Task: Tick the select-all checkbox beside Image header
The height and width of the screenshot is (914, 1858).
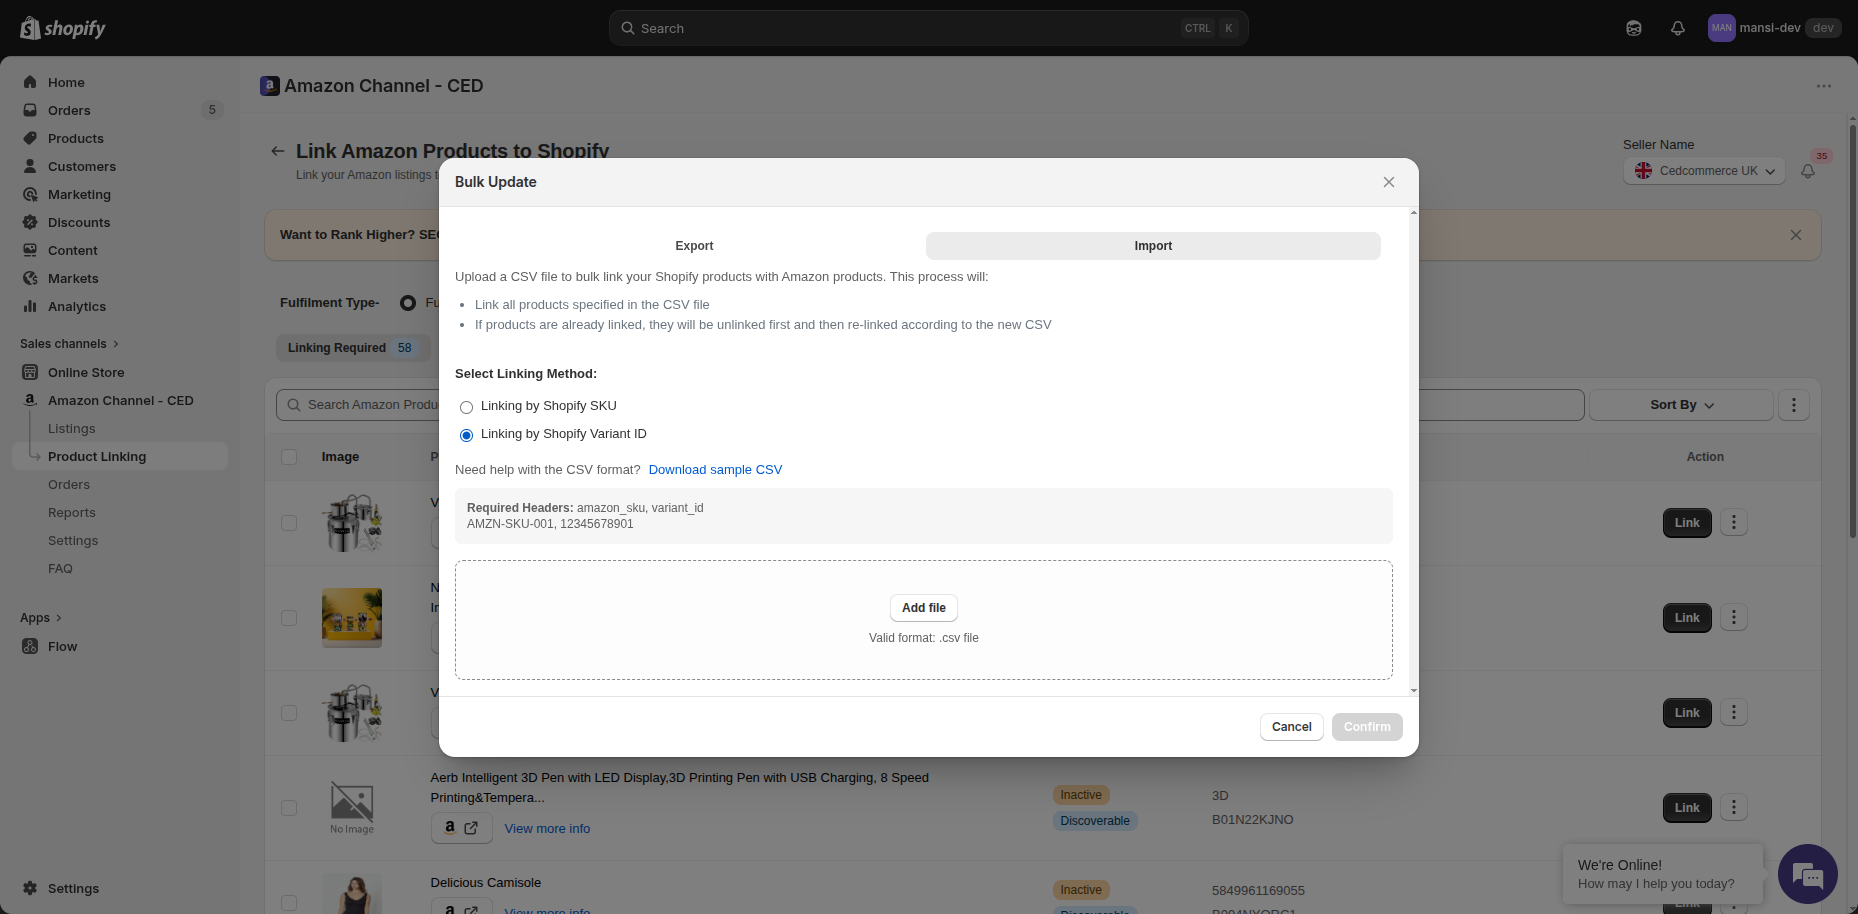Action: pyautogui.click(x=289, y=457)
